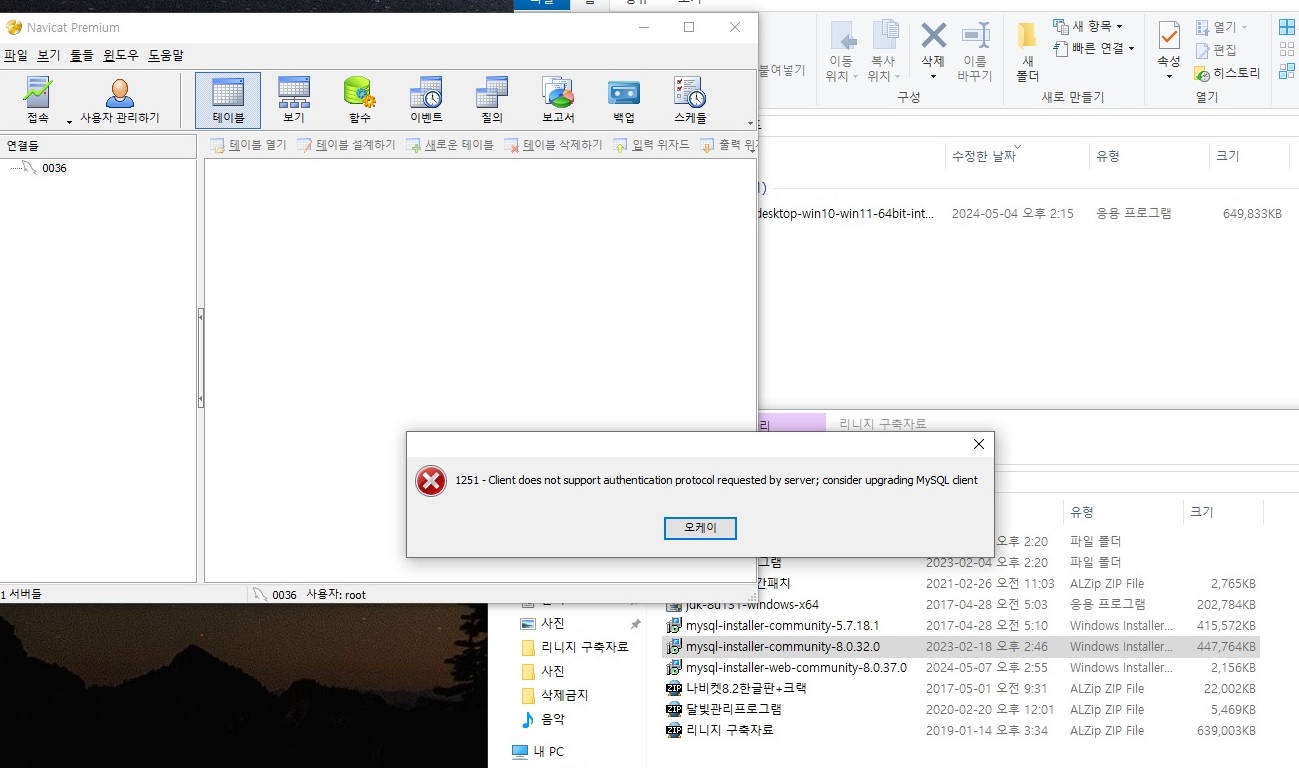Open 속성 properties in Explorer ribbon
The image size is (1299, 768).
pos(1168,44)
